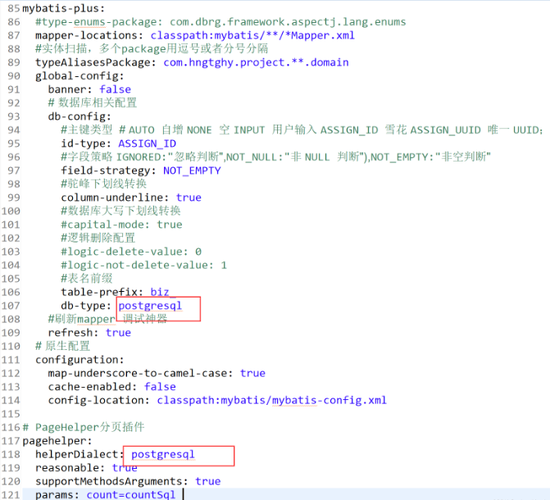Click the banner false value
550x500 pixels.
(115, 89)
